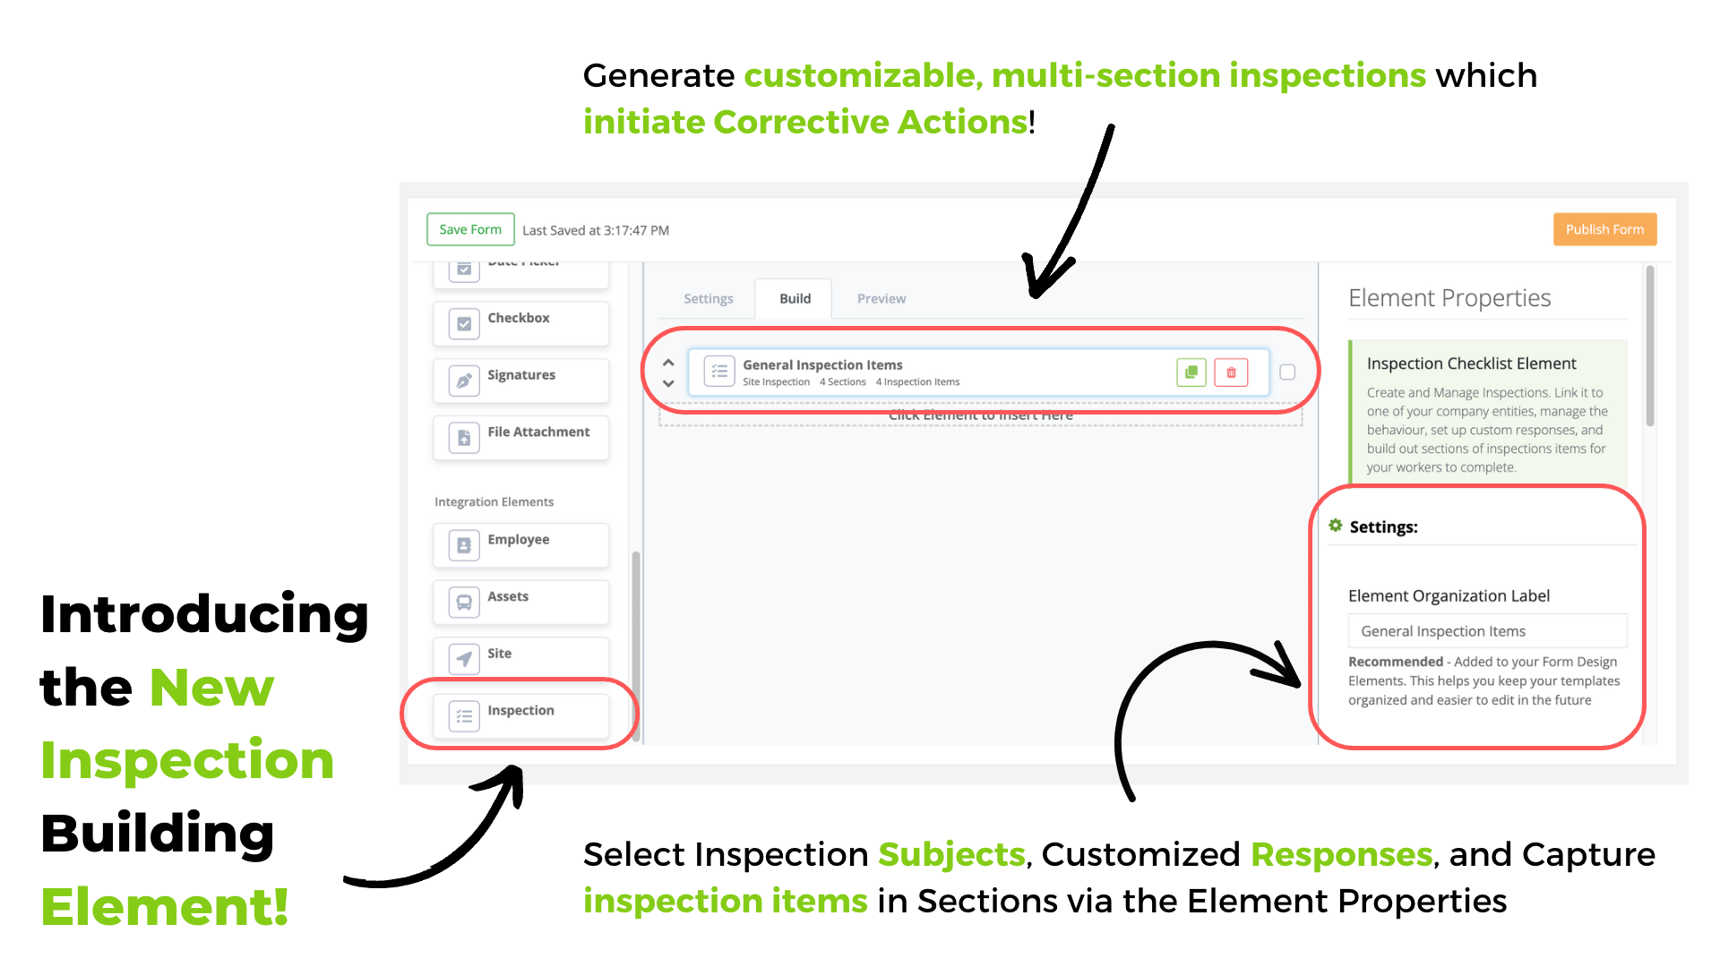The width and height of the screenshot is (1720, 967).
Task: Click the red trash icon to delete the inspection element
Action: click(x=1231, y=371)
